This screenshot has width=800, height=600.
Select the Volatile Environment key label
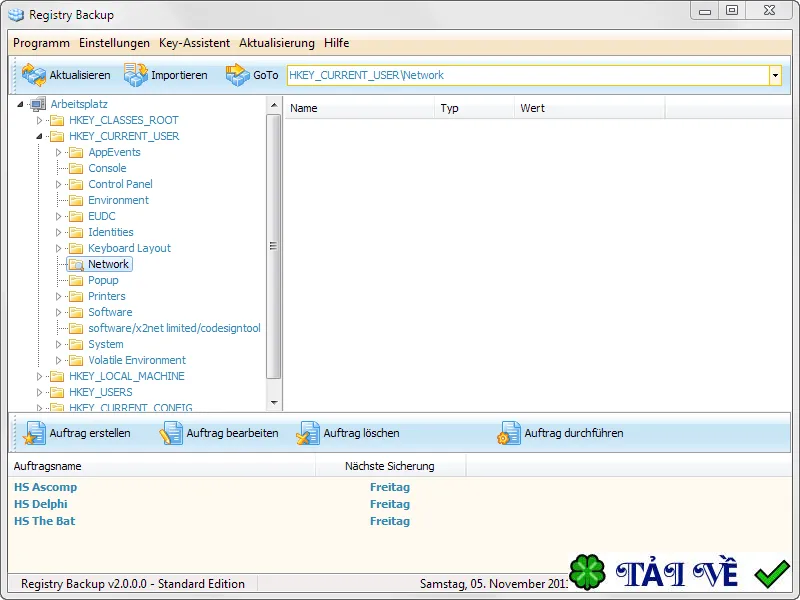pyautogui.click(x=137, y=360)
